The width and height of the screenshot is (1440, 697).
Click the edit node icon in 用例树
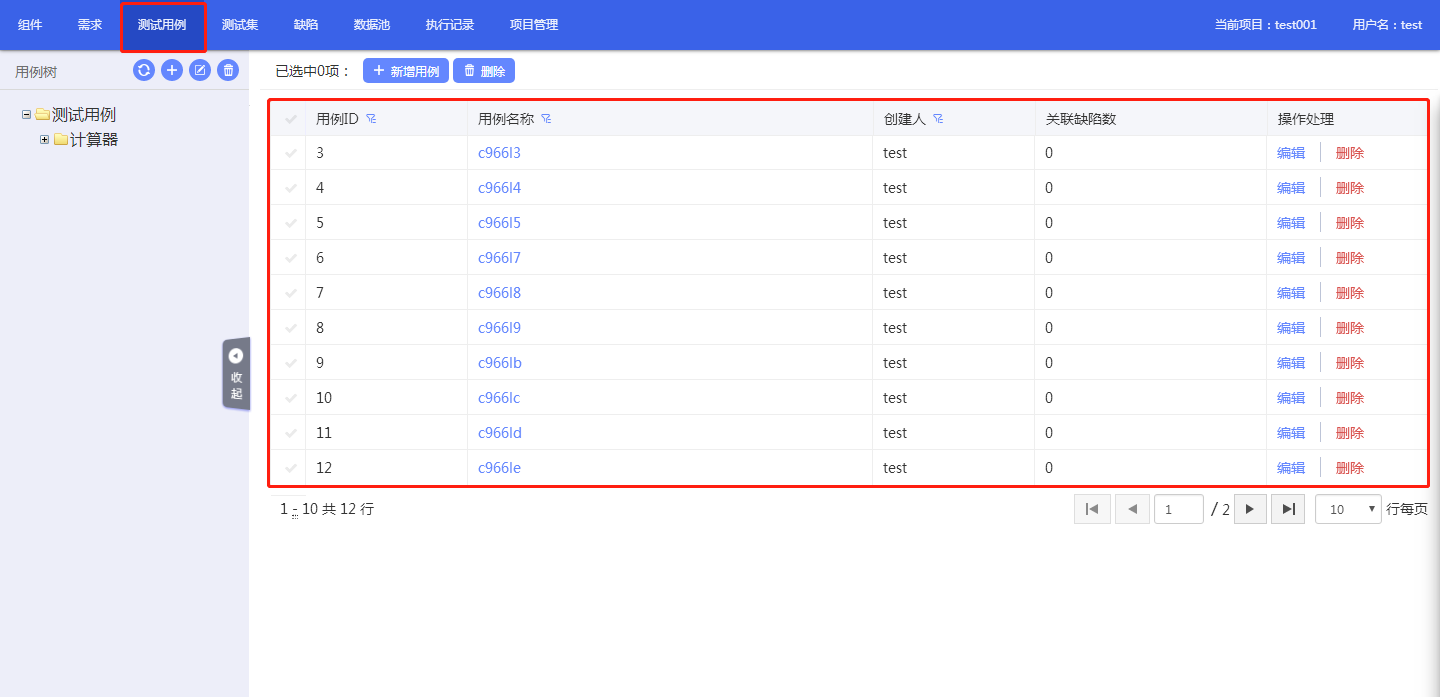click(x=200, y=70)
